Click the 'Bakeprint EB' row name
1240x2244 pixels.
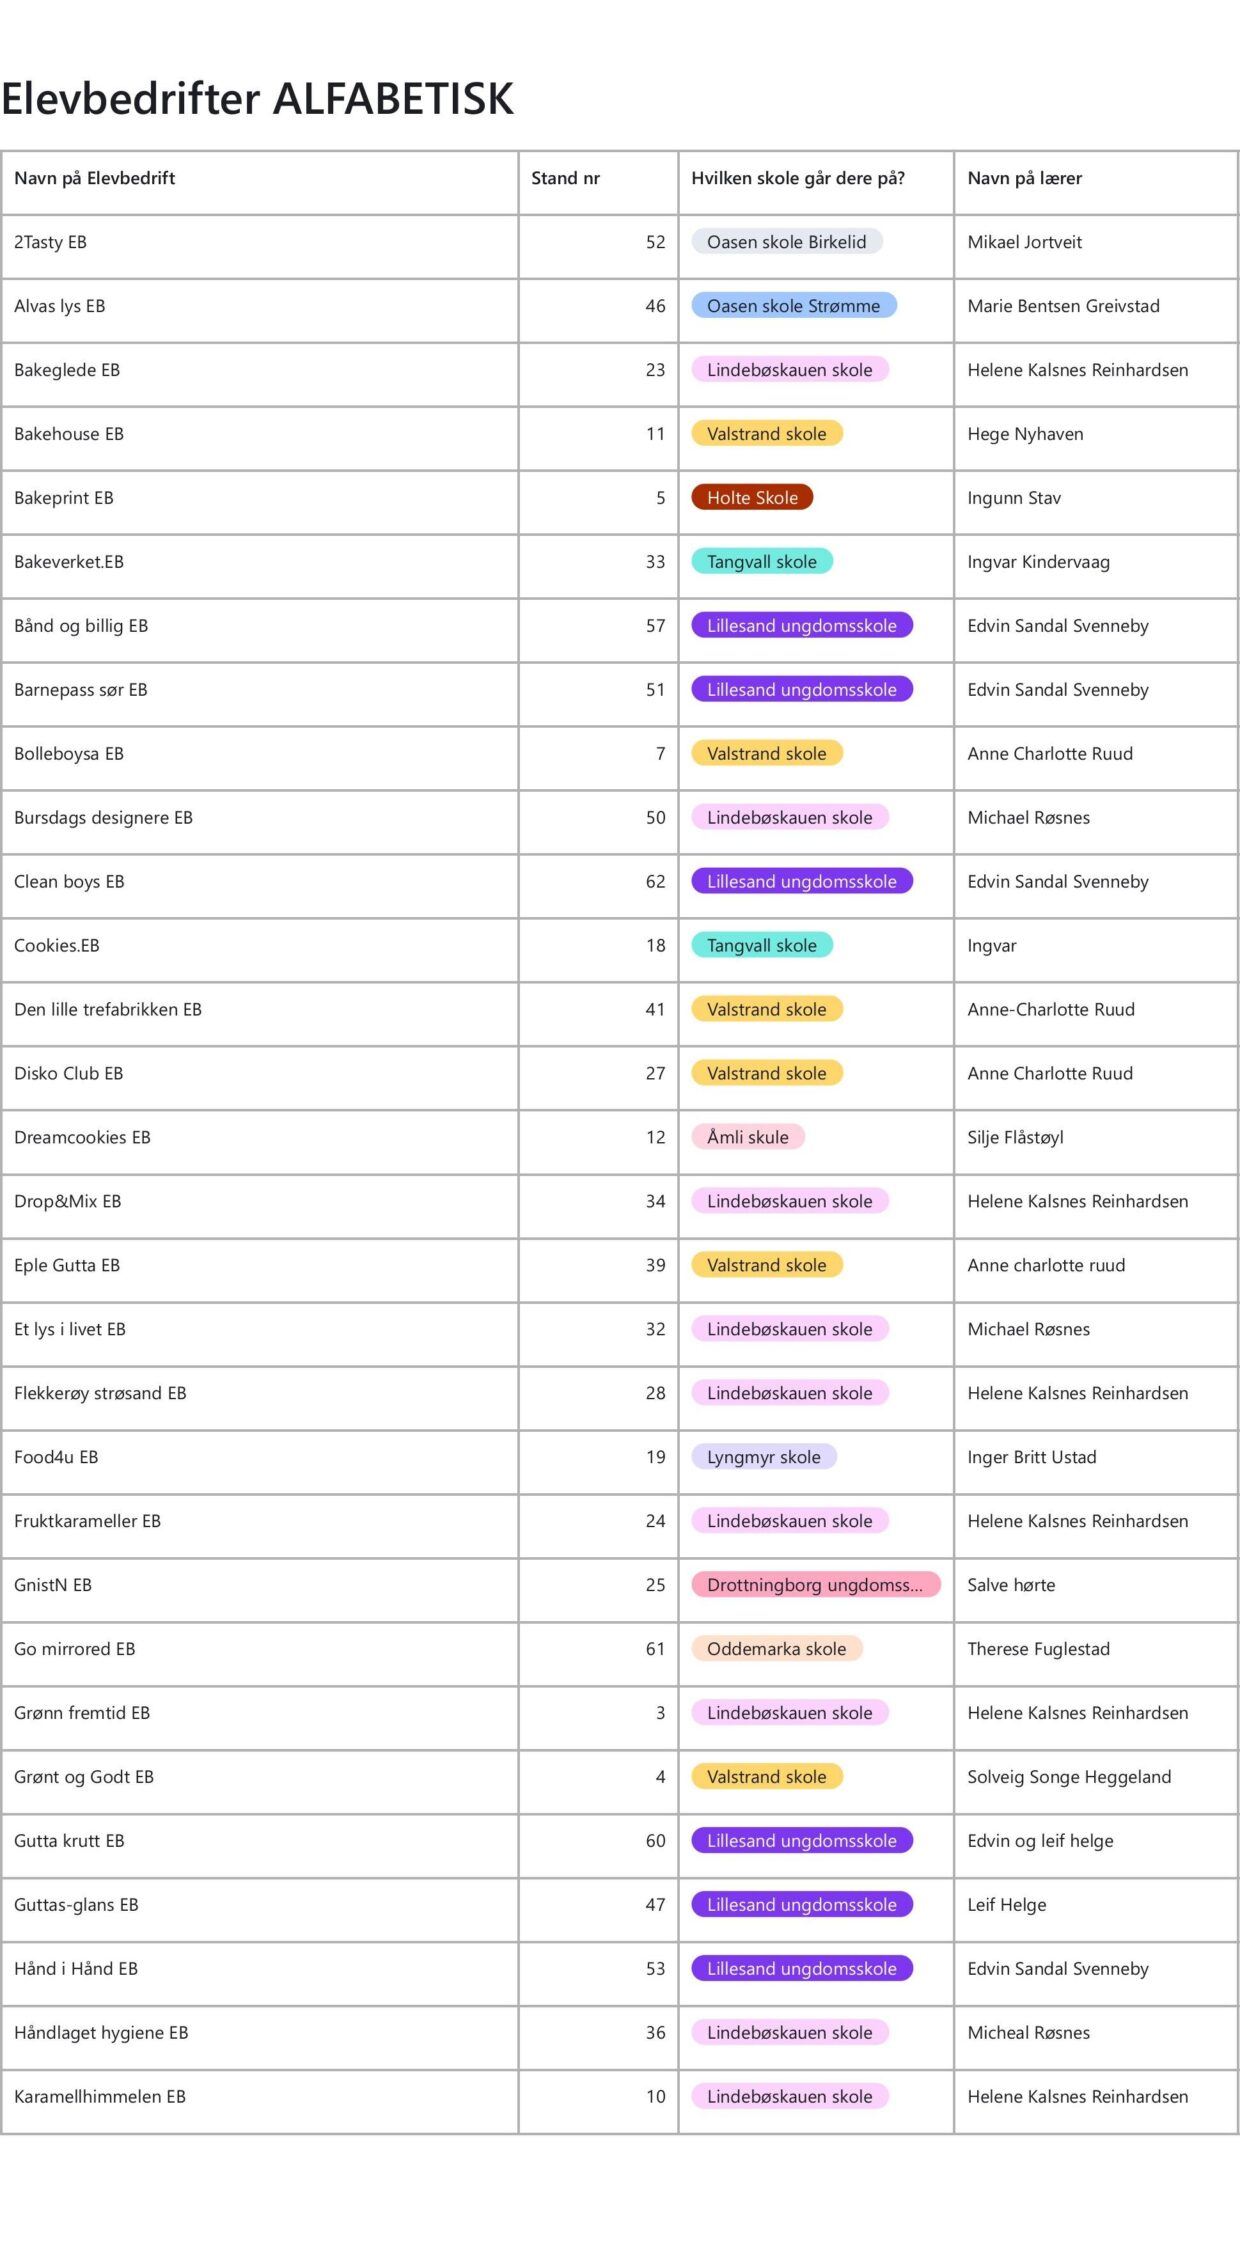64,498
